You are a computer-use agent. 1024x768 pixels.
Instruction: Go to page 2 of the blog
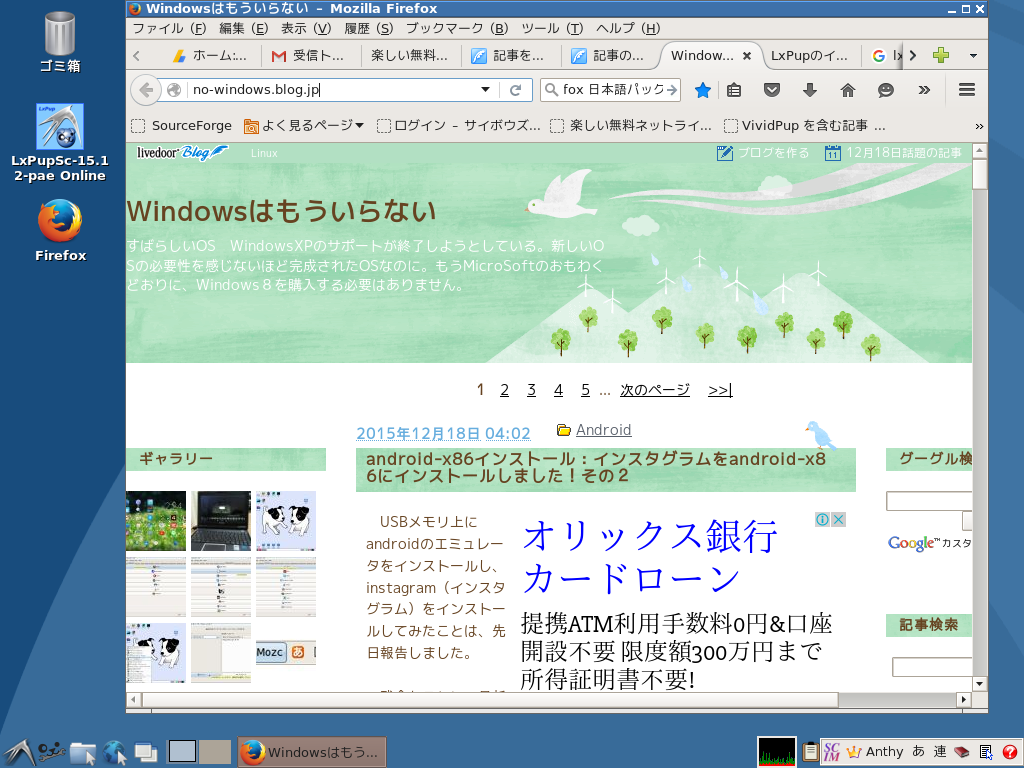click(x=504, y=390)
